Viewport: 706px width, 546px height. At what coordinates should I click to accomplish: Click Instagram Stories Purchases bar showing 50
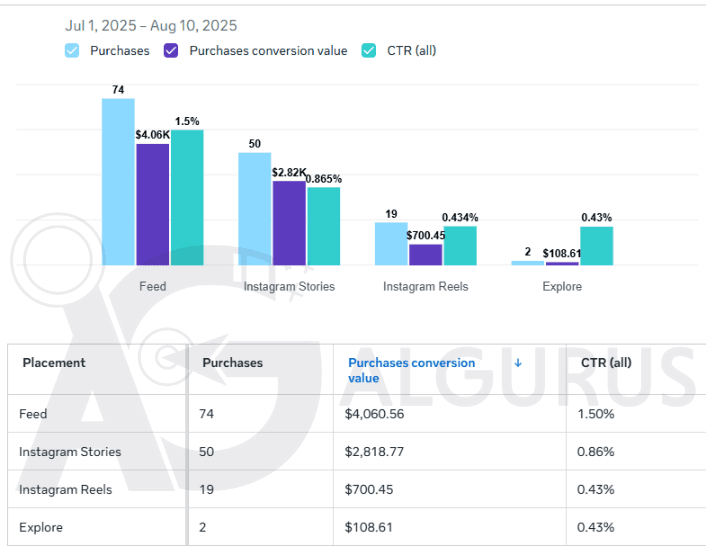pos(254,209)
